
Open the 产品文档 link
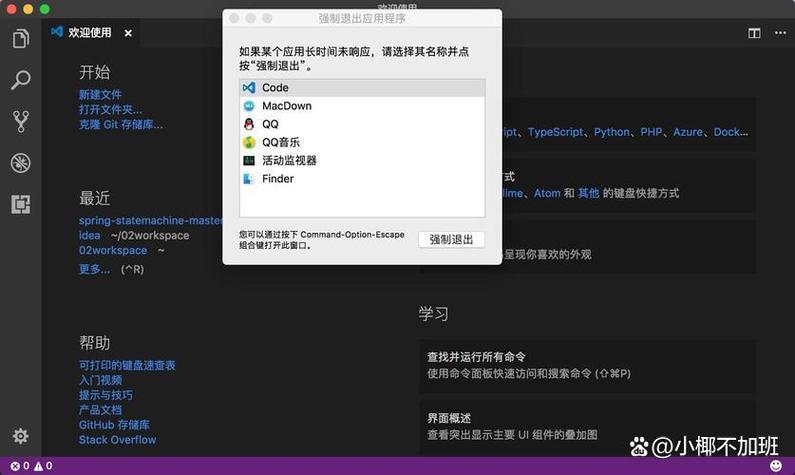pos(100,410)
